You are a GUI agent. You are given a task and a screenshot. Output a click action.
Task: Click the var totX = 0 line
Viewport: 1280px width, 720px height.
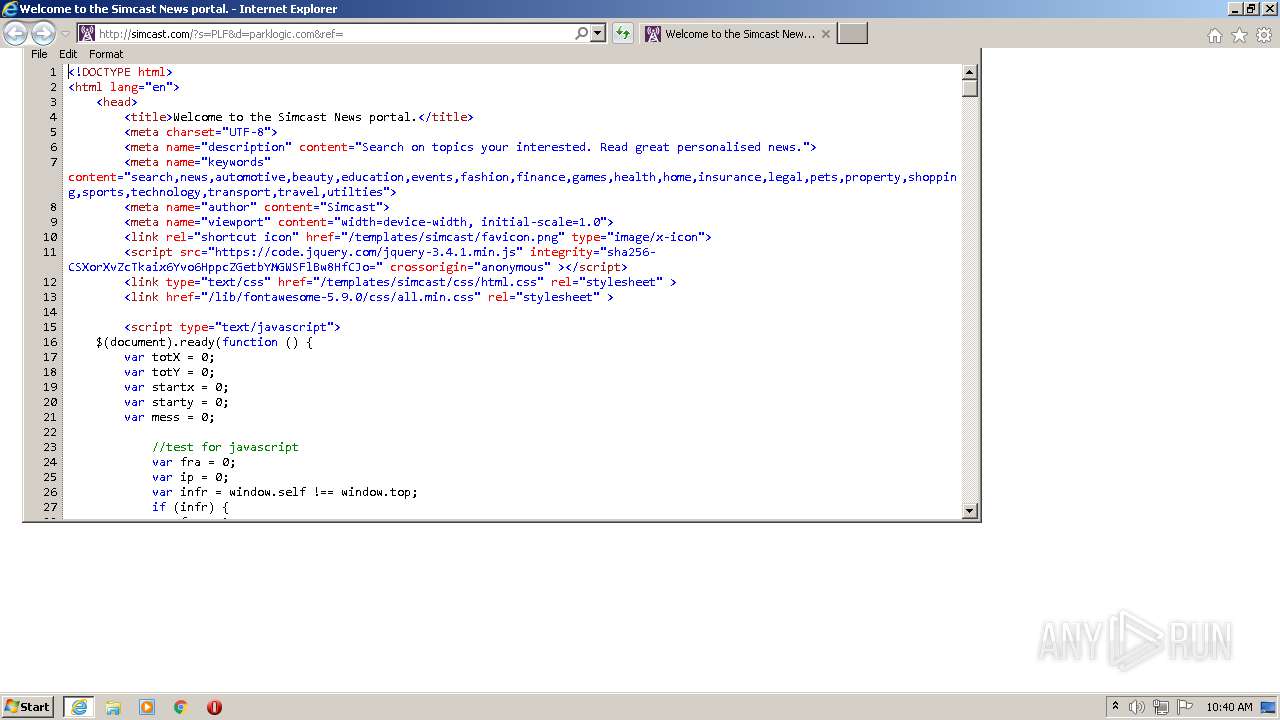pyautogui.click(x=169, y=357)
